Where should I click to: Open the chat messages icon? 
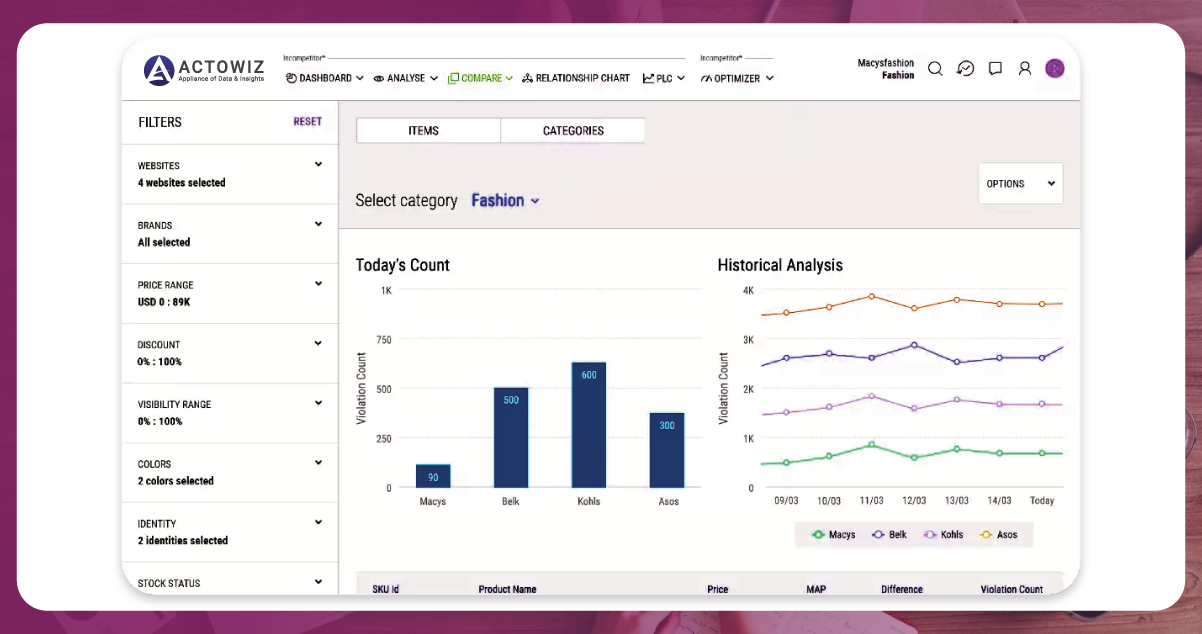[x=995, y=69]
